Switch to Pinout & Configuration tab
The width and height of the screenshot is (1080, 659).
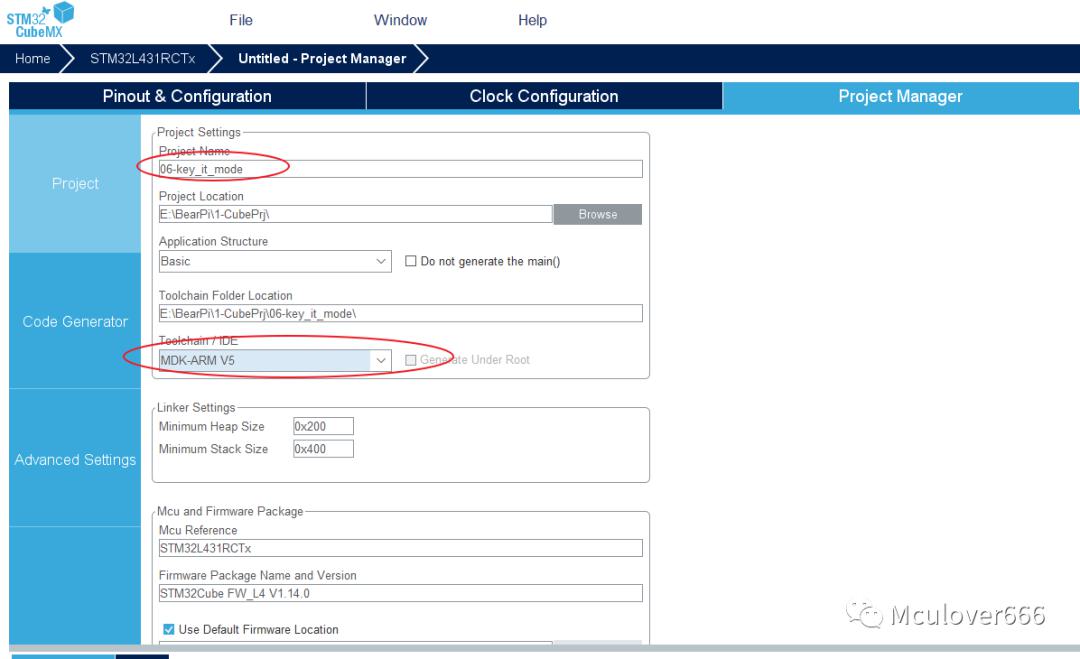pyautogui.click(x=187, y=96)
